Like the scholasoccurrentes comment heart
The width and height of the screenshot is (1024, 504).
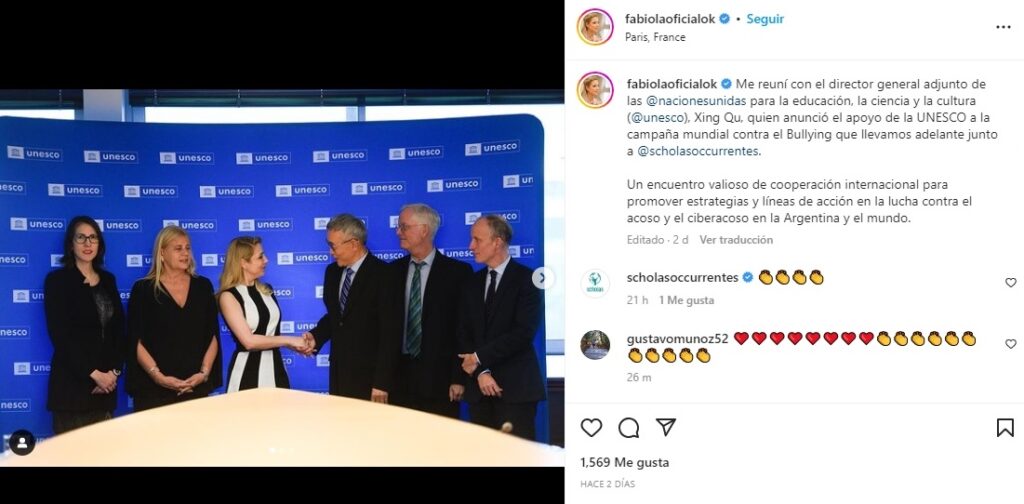pyautogui.click(x=1010, y=283)
